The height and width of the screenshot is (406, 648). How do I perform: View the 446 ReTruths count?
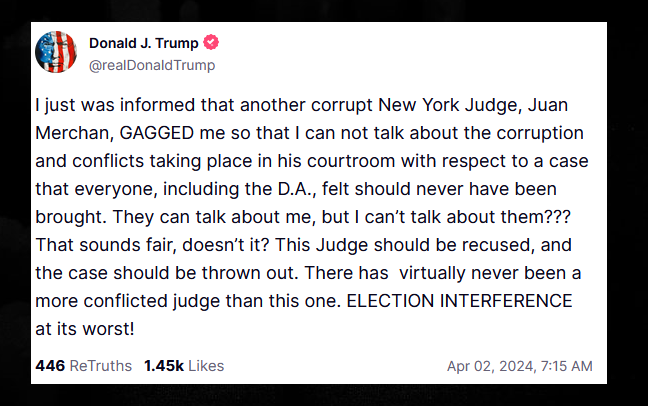50,366
